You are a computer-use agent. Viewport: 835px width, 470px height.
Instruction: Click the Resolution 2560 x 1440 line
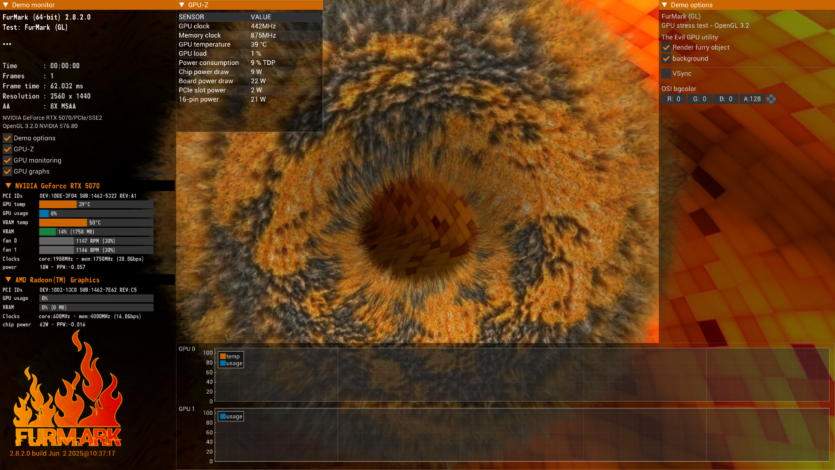coord(46,96)
